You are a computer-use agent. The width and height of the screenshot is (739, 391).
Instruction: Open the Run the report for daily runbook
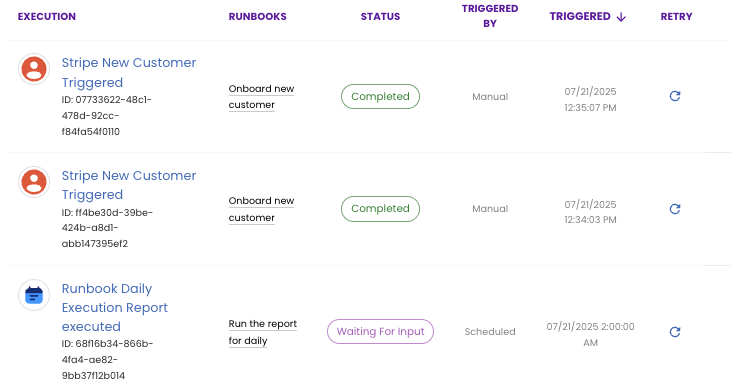[263, 332]
